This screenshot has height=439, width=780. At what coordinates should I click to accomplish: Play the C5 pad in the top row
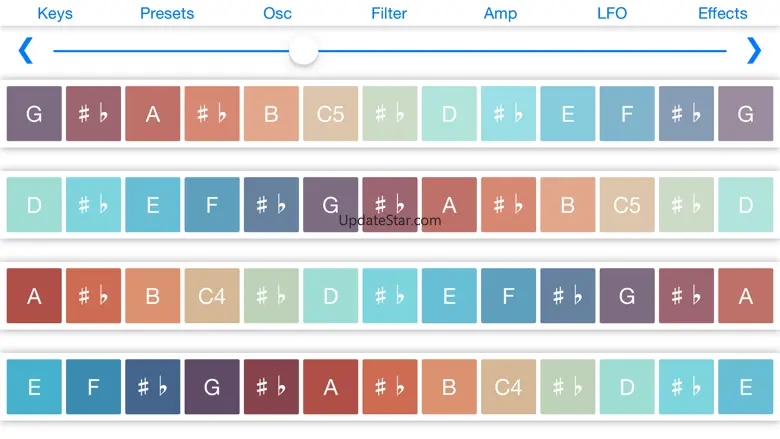tap(330, 114)
